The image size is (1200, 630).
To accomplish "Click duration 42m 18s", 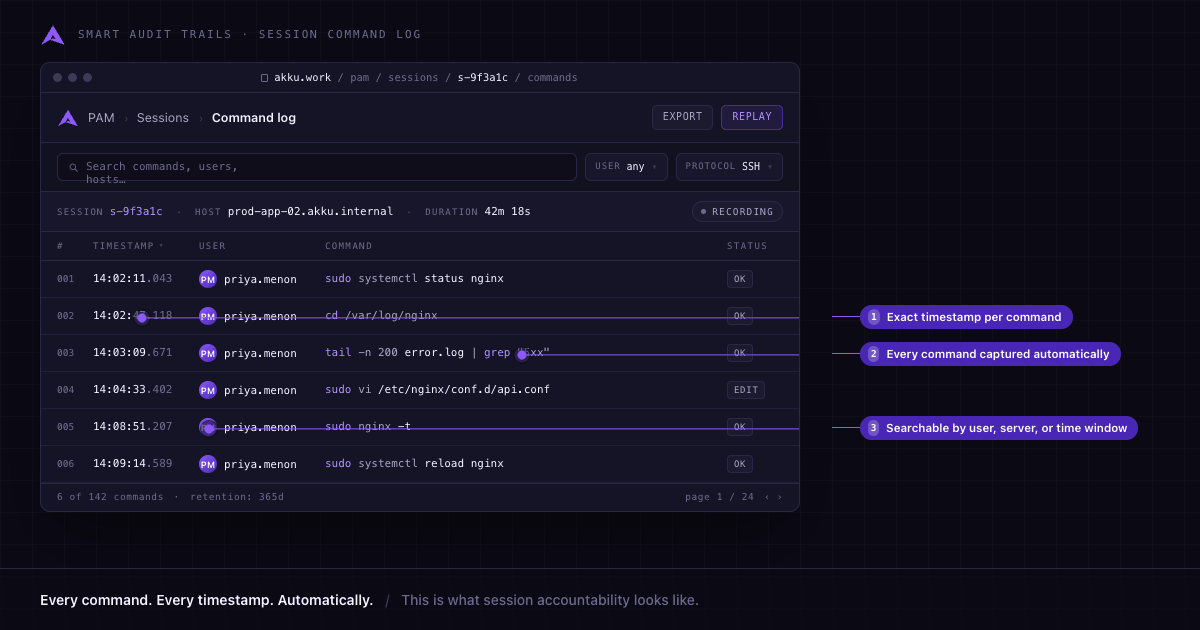I will click(508, 212).
